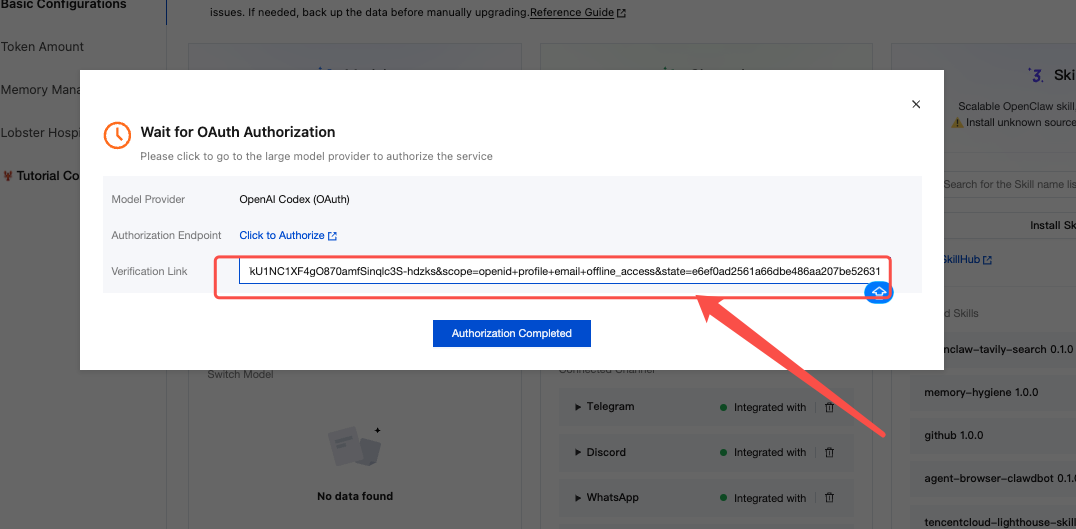Click the external link icon beside Click to Authorize
This screenshot has height=529, width=1076.
pos(333,236)
